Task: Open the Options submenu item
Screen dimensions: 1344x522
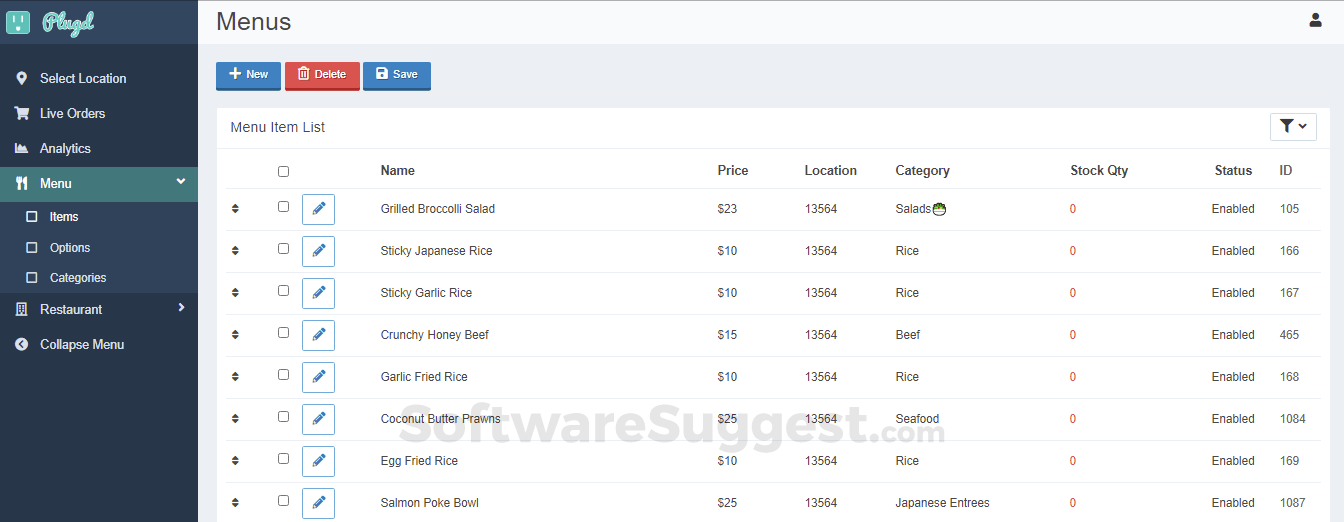Action: click(x=70, y=247)
